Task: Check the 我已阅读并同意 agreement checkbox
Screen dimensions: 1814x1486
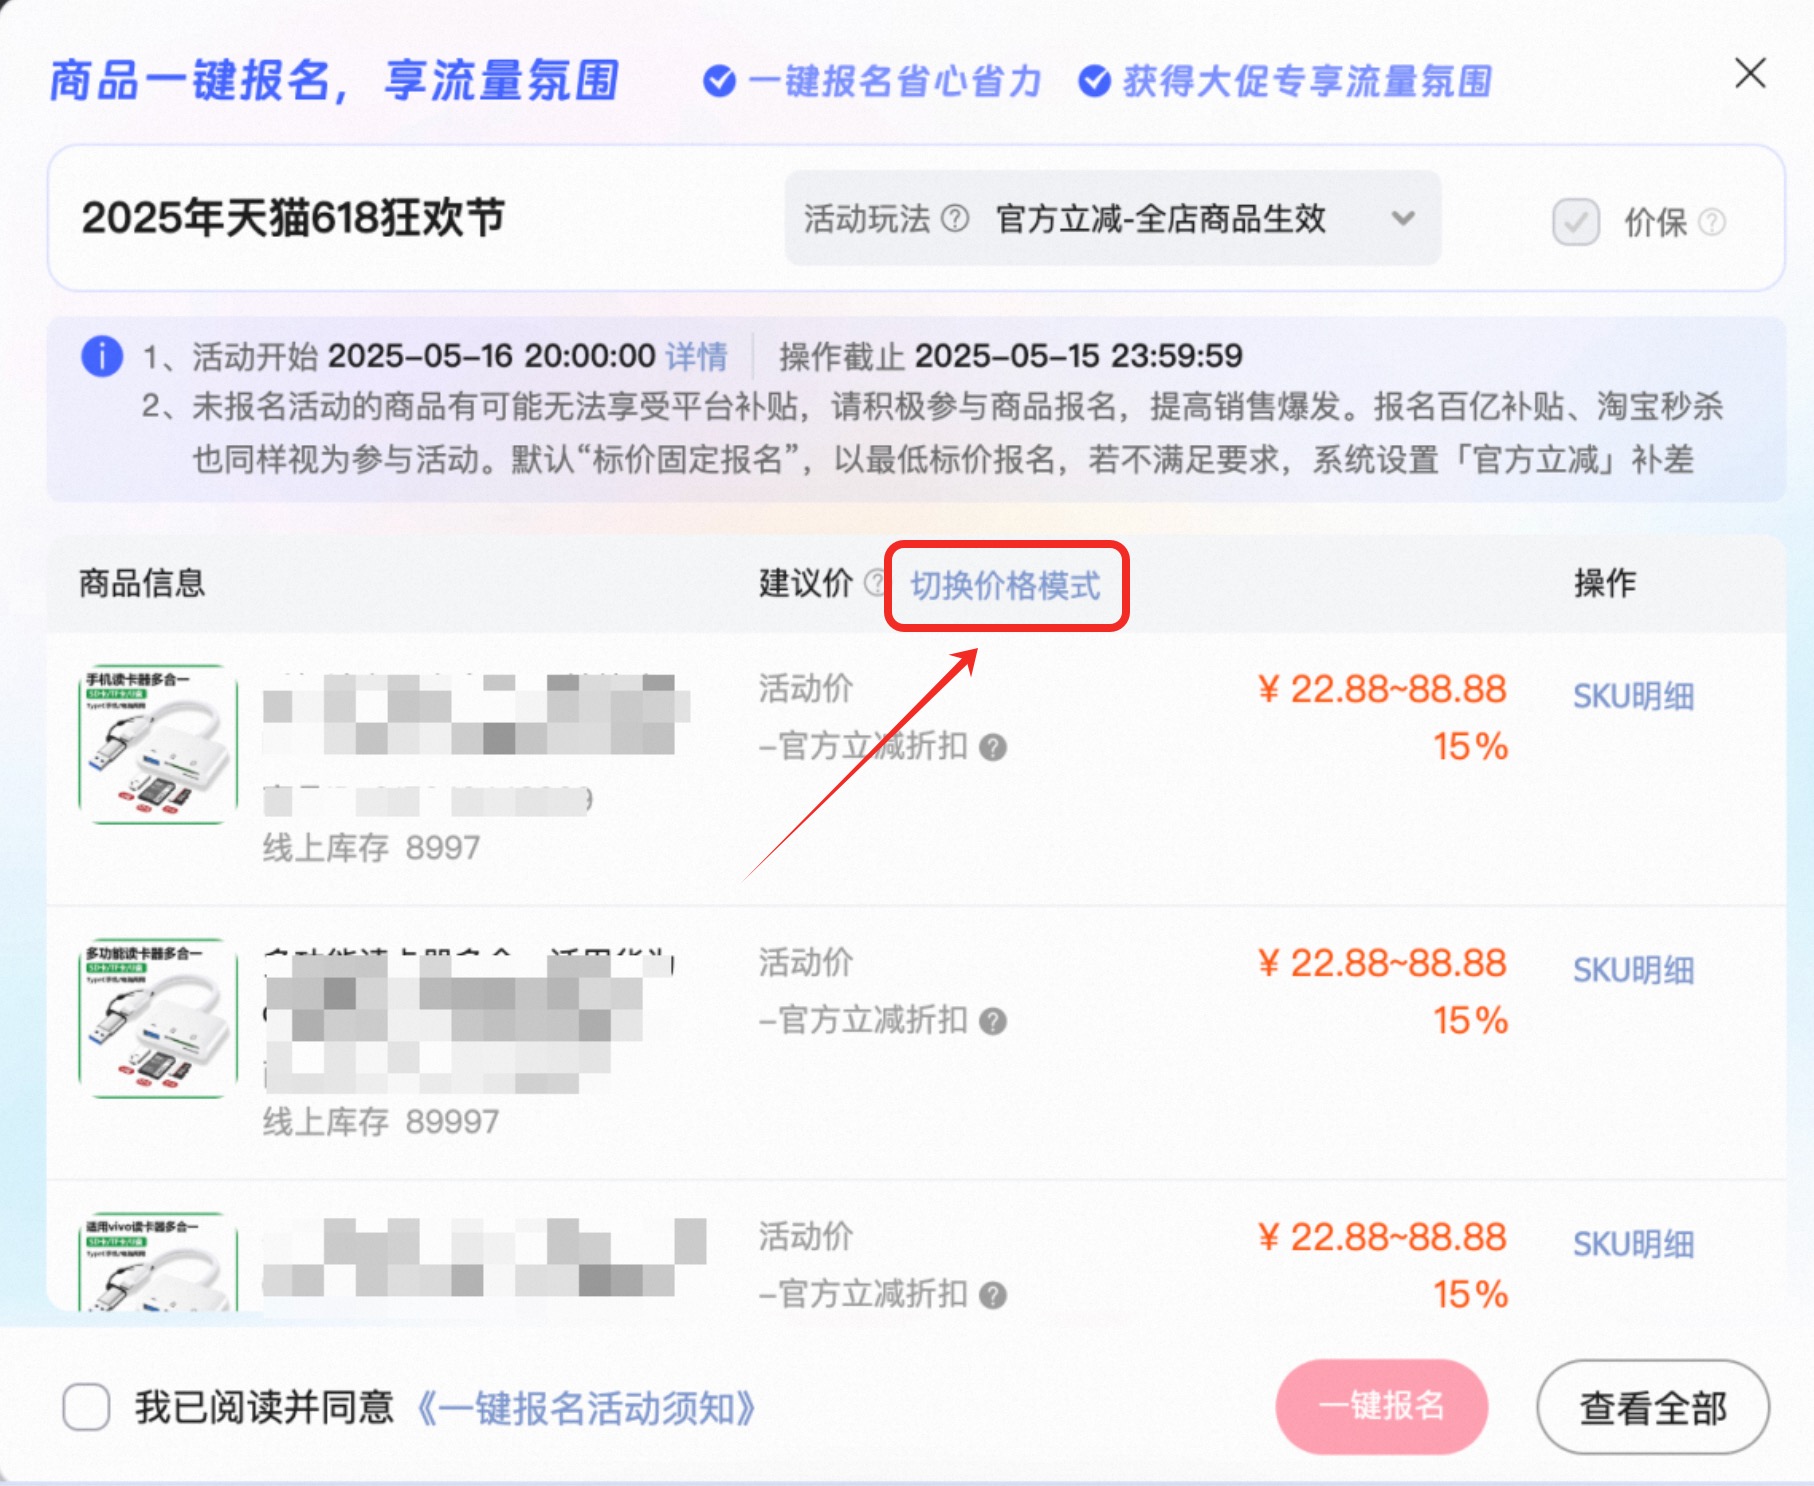Action: pos(86,1407)
